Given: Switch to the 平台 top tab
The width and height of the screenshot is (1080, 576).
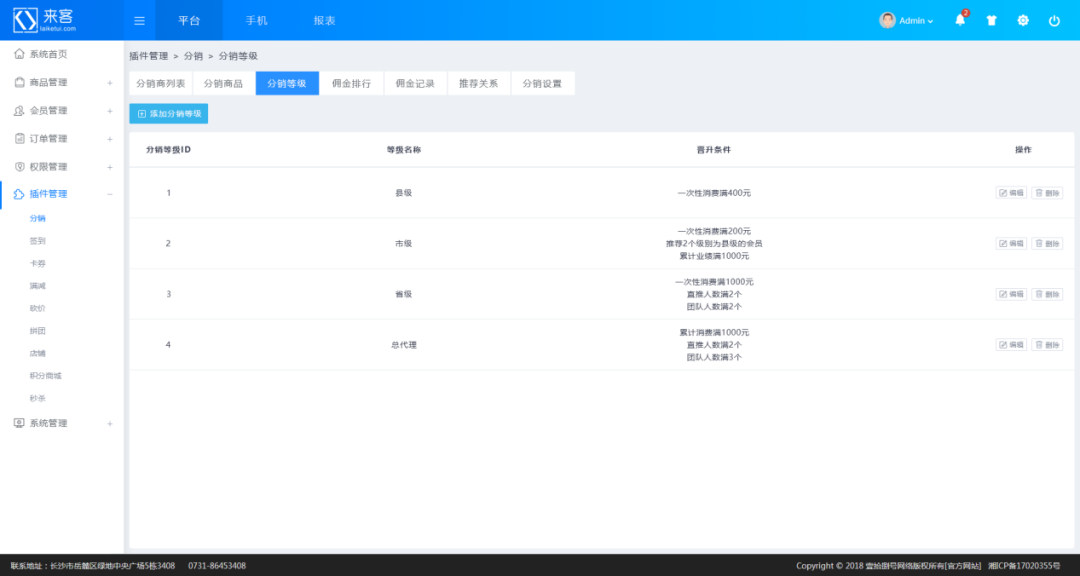Looking at the screenshot, I should (x=189, y=21).
